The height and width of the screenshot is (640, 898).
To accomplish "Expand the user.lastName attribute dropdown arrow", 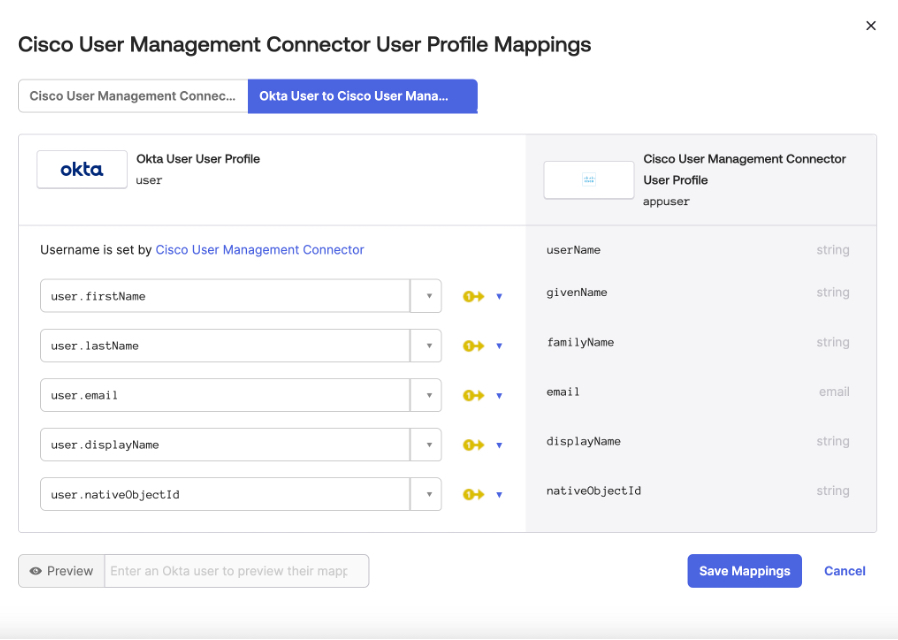I will point(426,346).
